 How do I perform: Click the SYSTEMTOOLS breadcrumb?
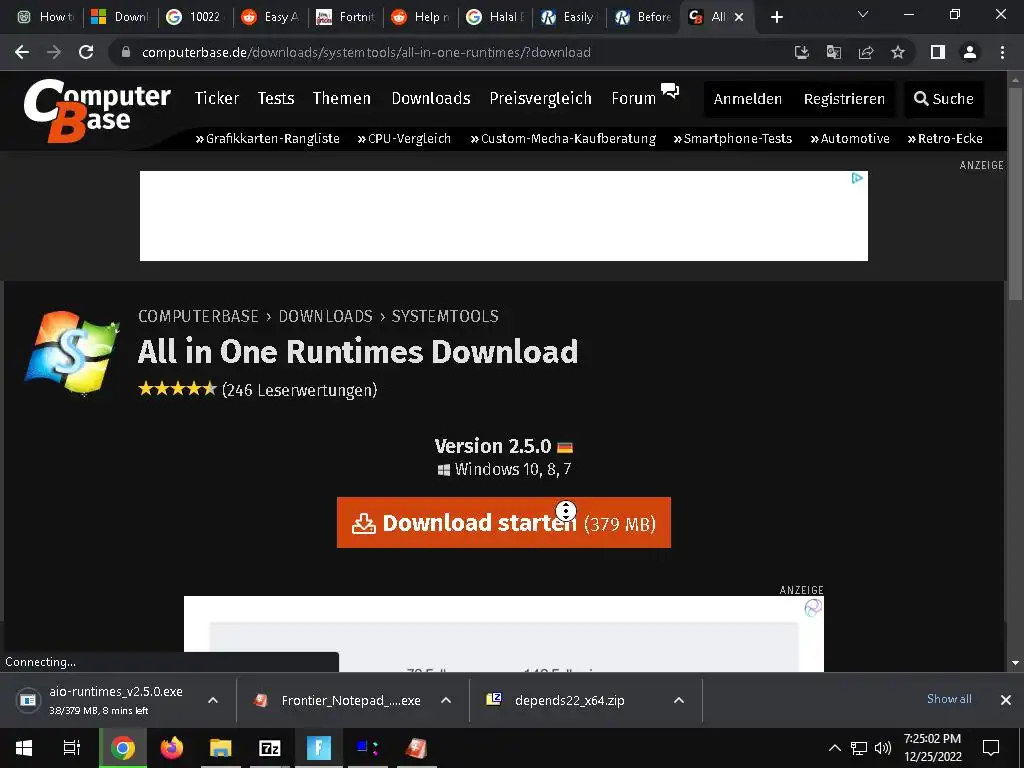(445, 316)
